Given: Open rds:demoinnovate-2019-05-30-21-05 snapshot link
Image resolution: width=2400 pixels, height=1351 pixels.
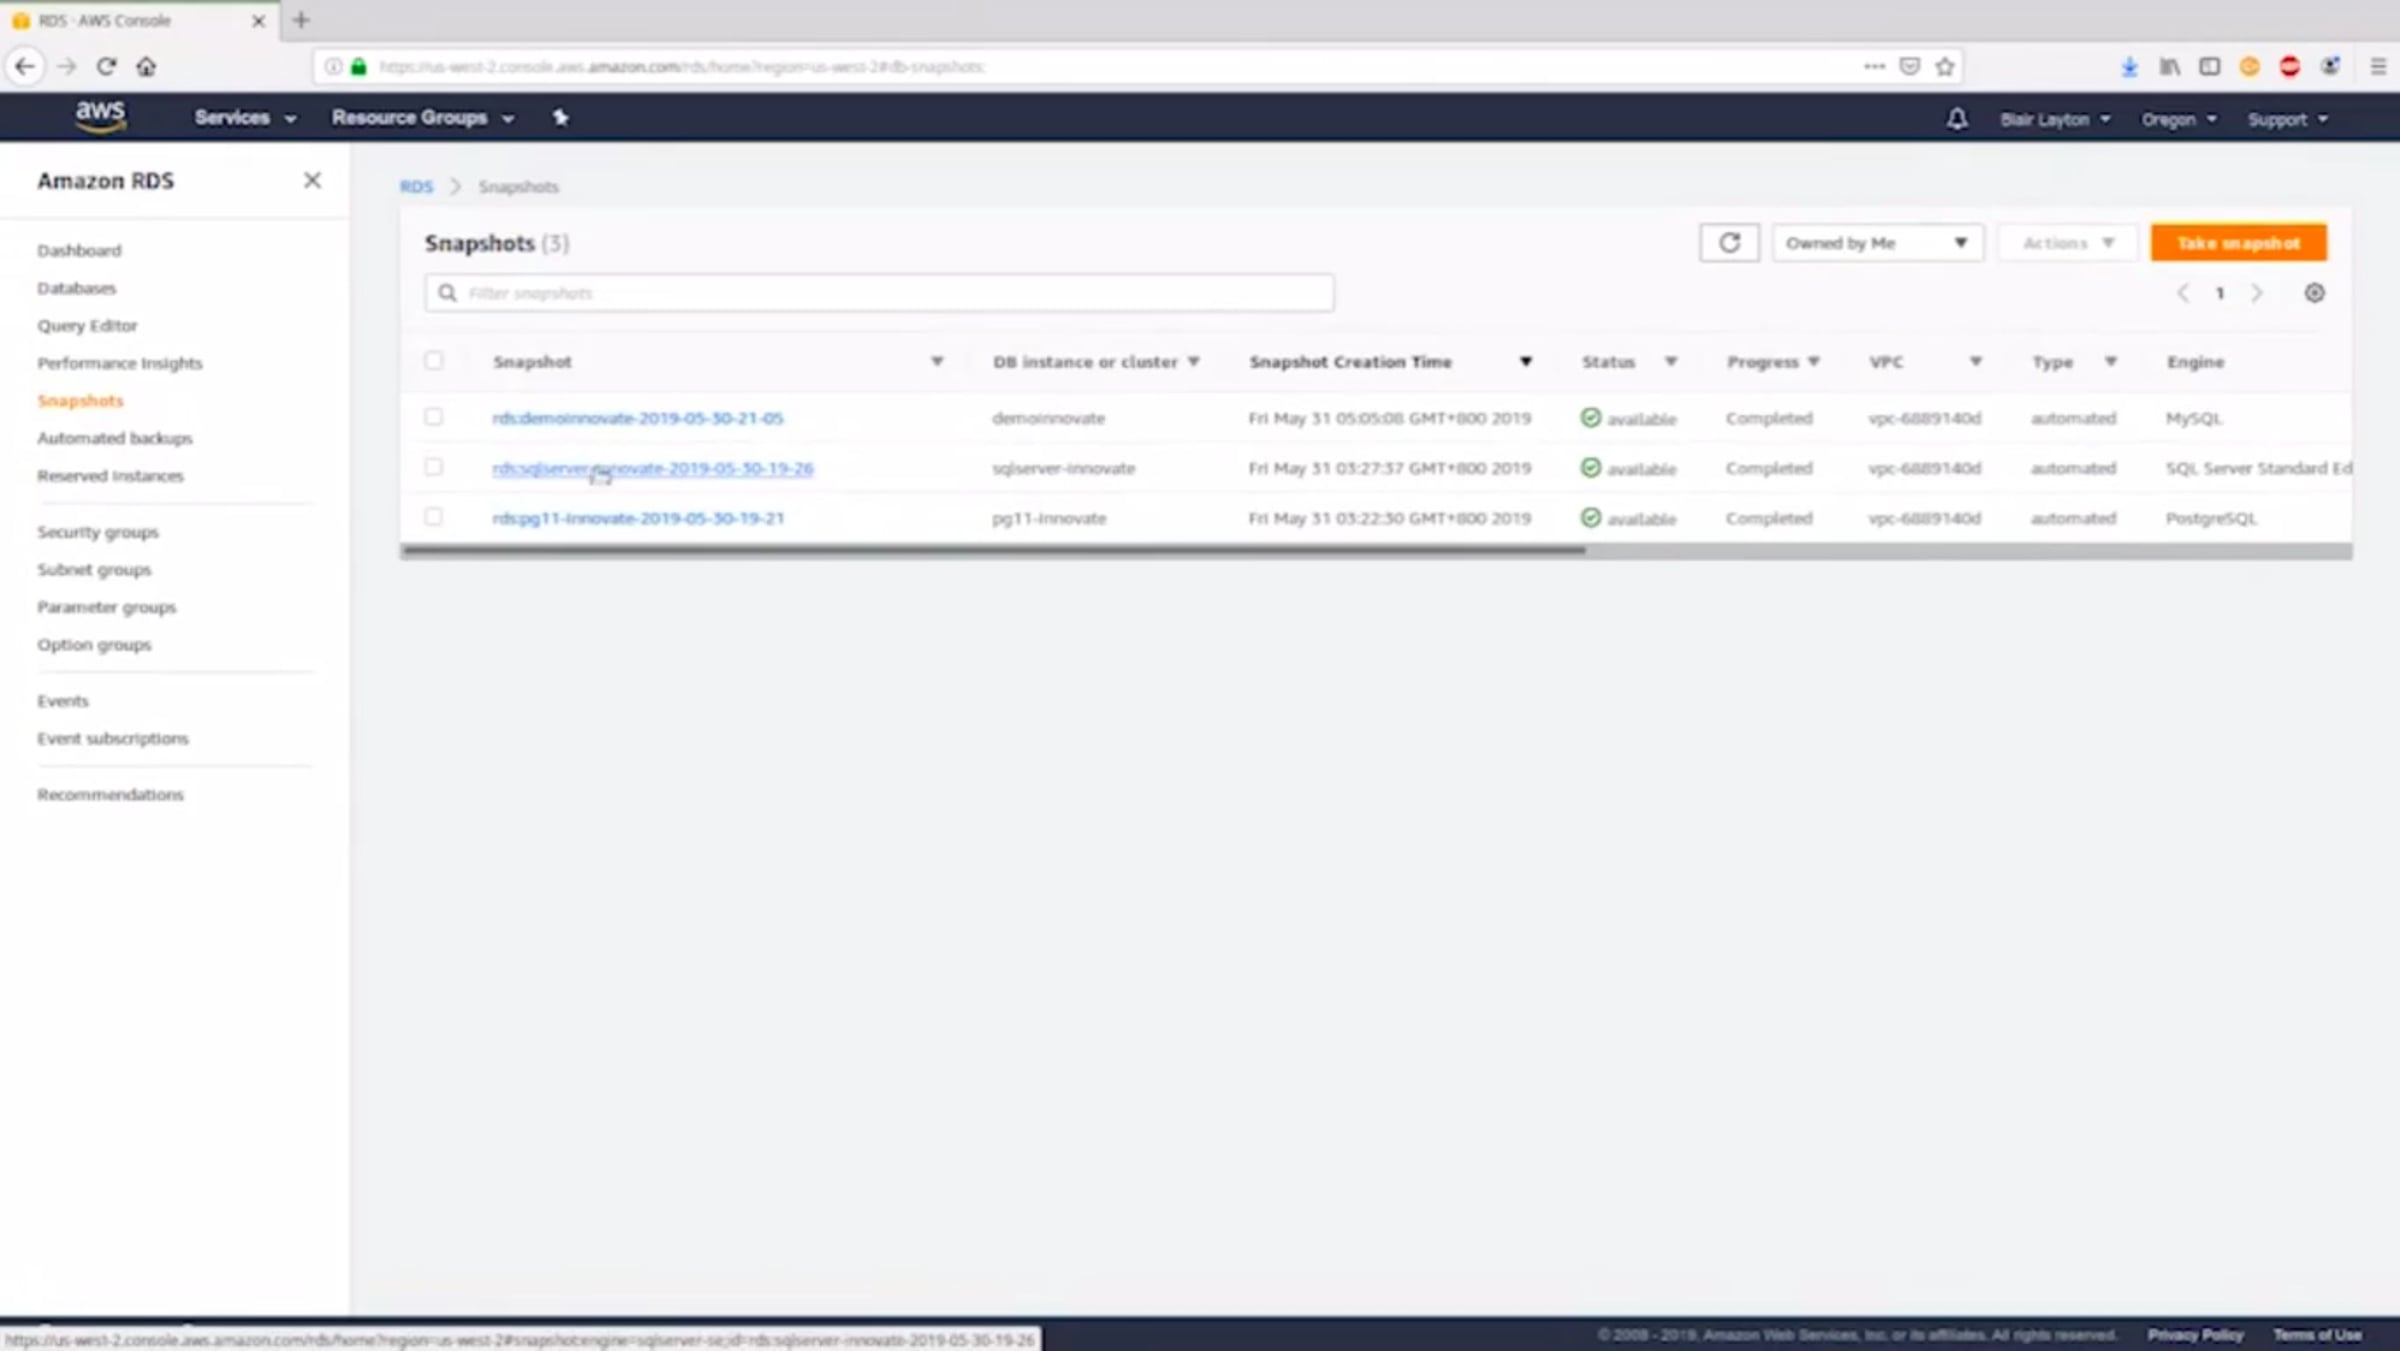Looking at the screenshot, I should (638, 418).
